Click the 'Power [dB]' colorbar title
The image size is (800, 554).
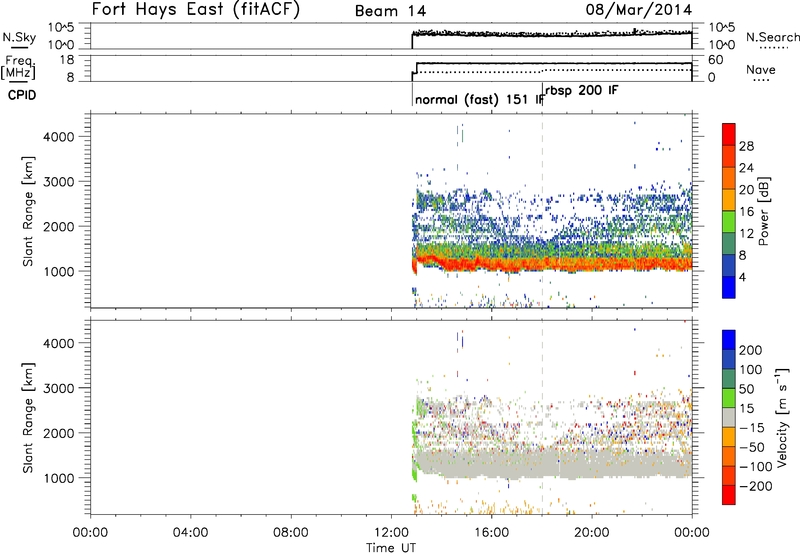point(764,211)
